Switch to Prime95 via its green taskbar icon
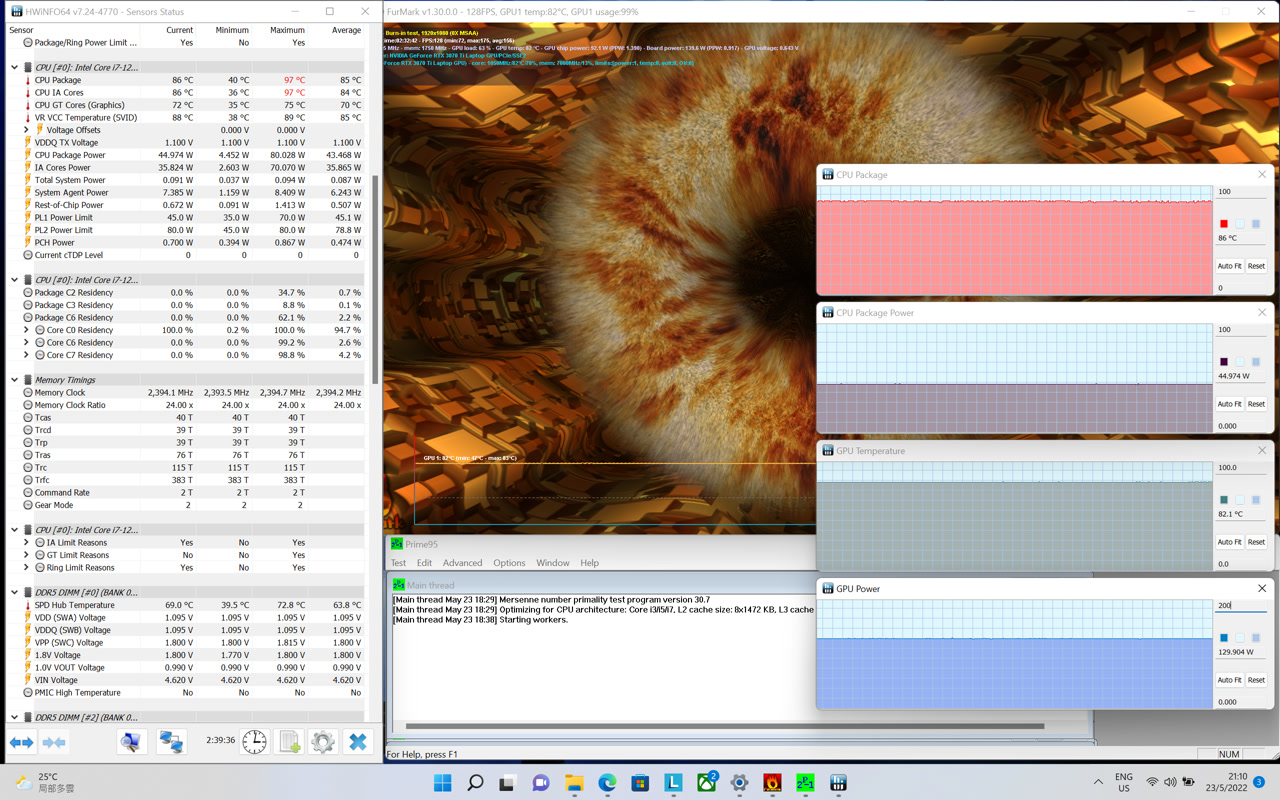 [x=805, y=783]
